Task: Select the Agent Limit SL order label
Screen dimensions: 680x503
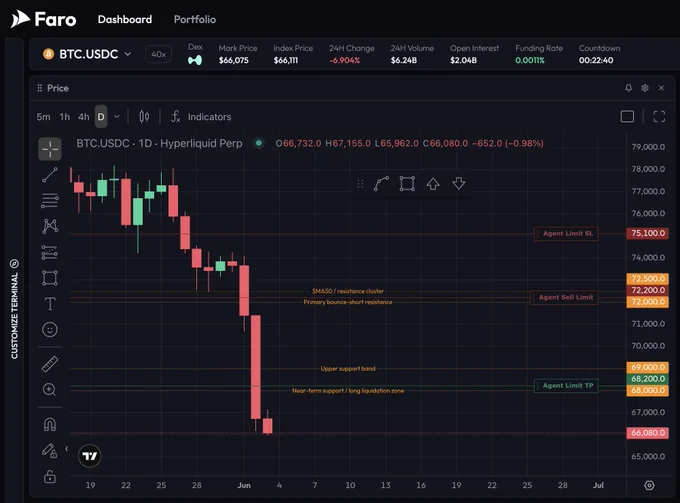Action: click(x=566, y=233)
